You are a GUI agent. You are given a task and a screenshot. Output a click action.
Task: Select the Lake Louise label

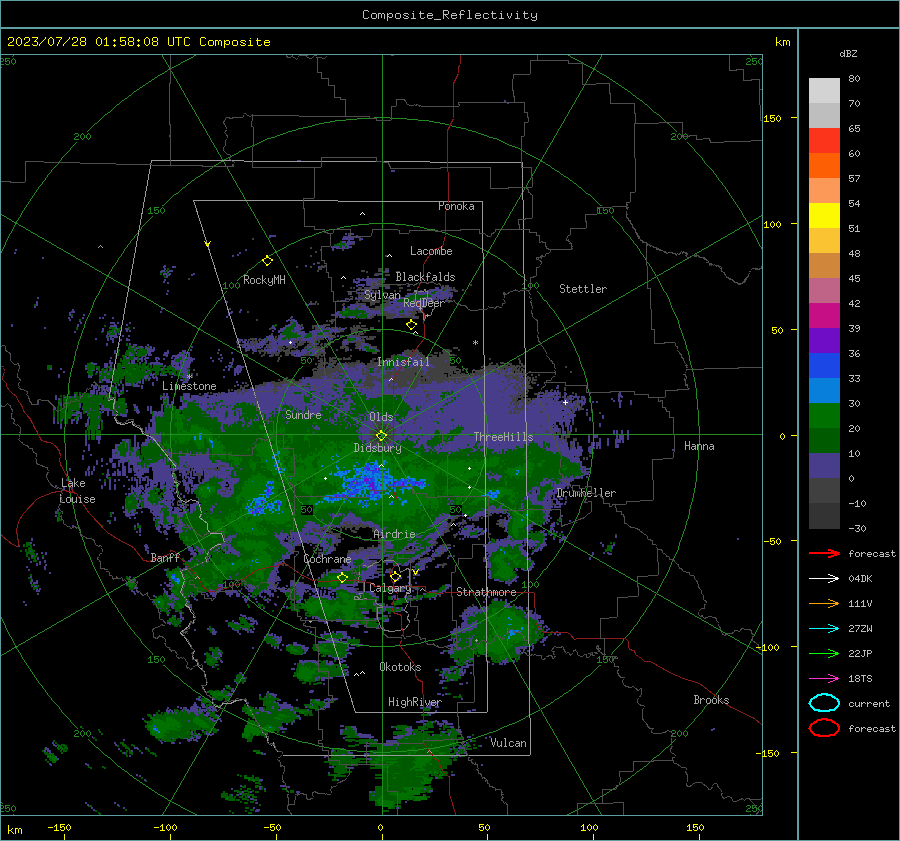point(78,491)
